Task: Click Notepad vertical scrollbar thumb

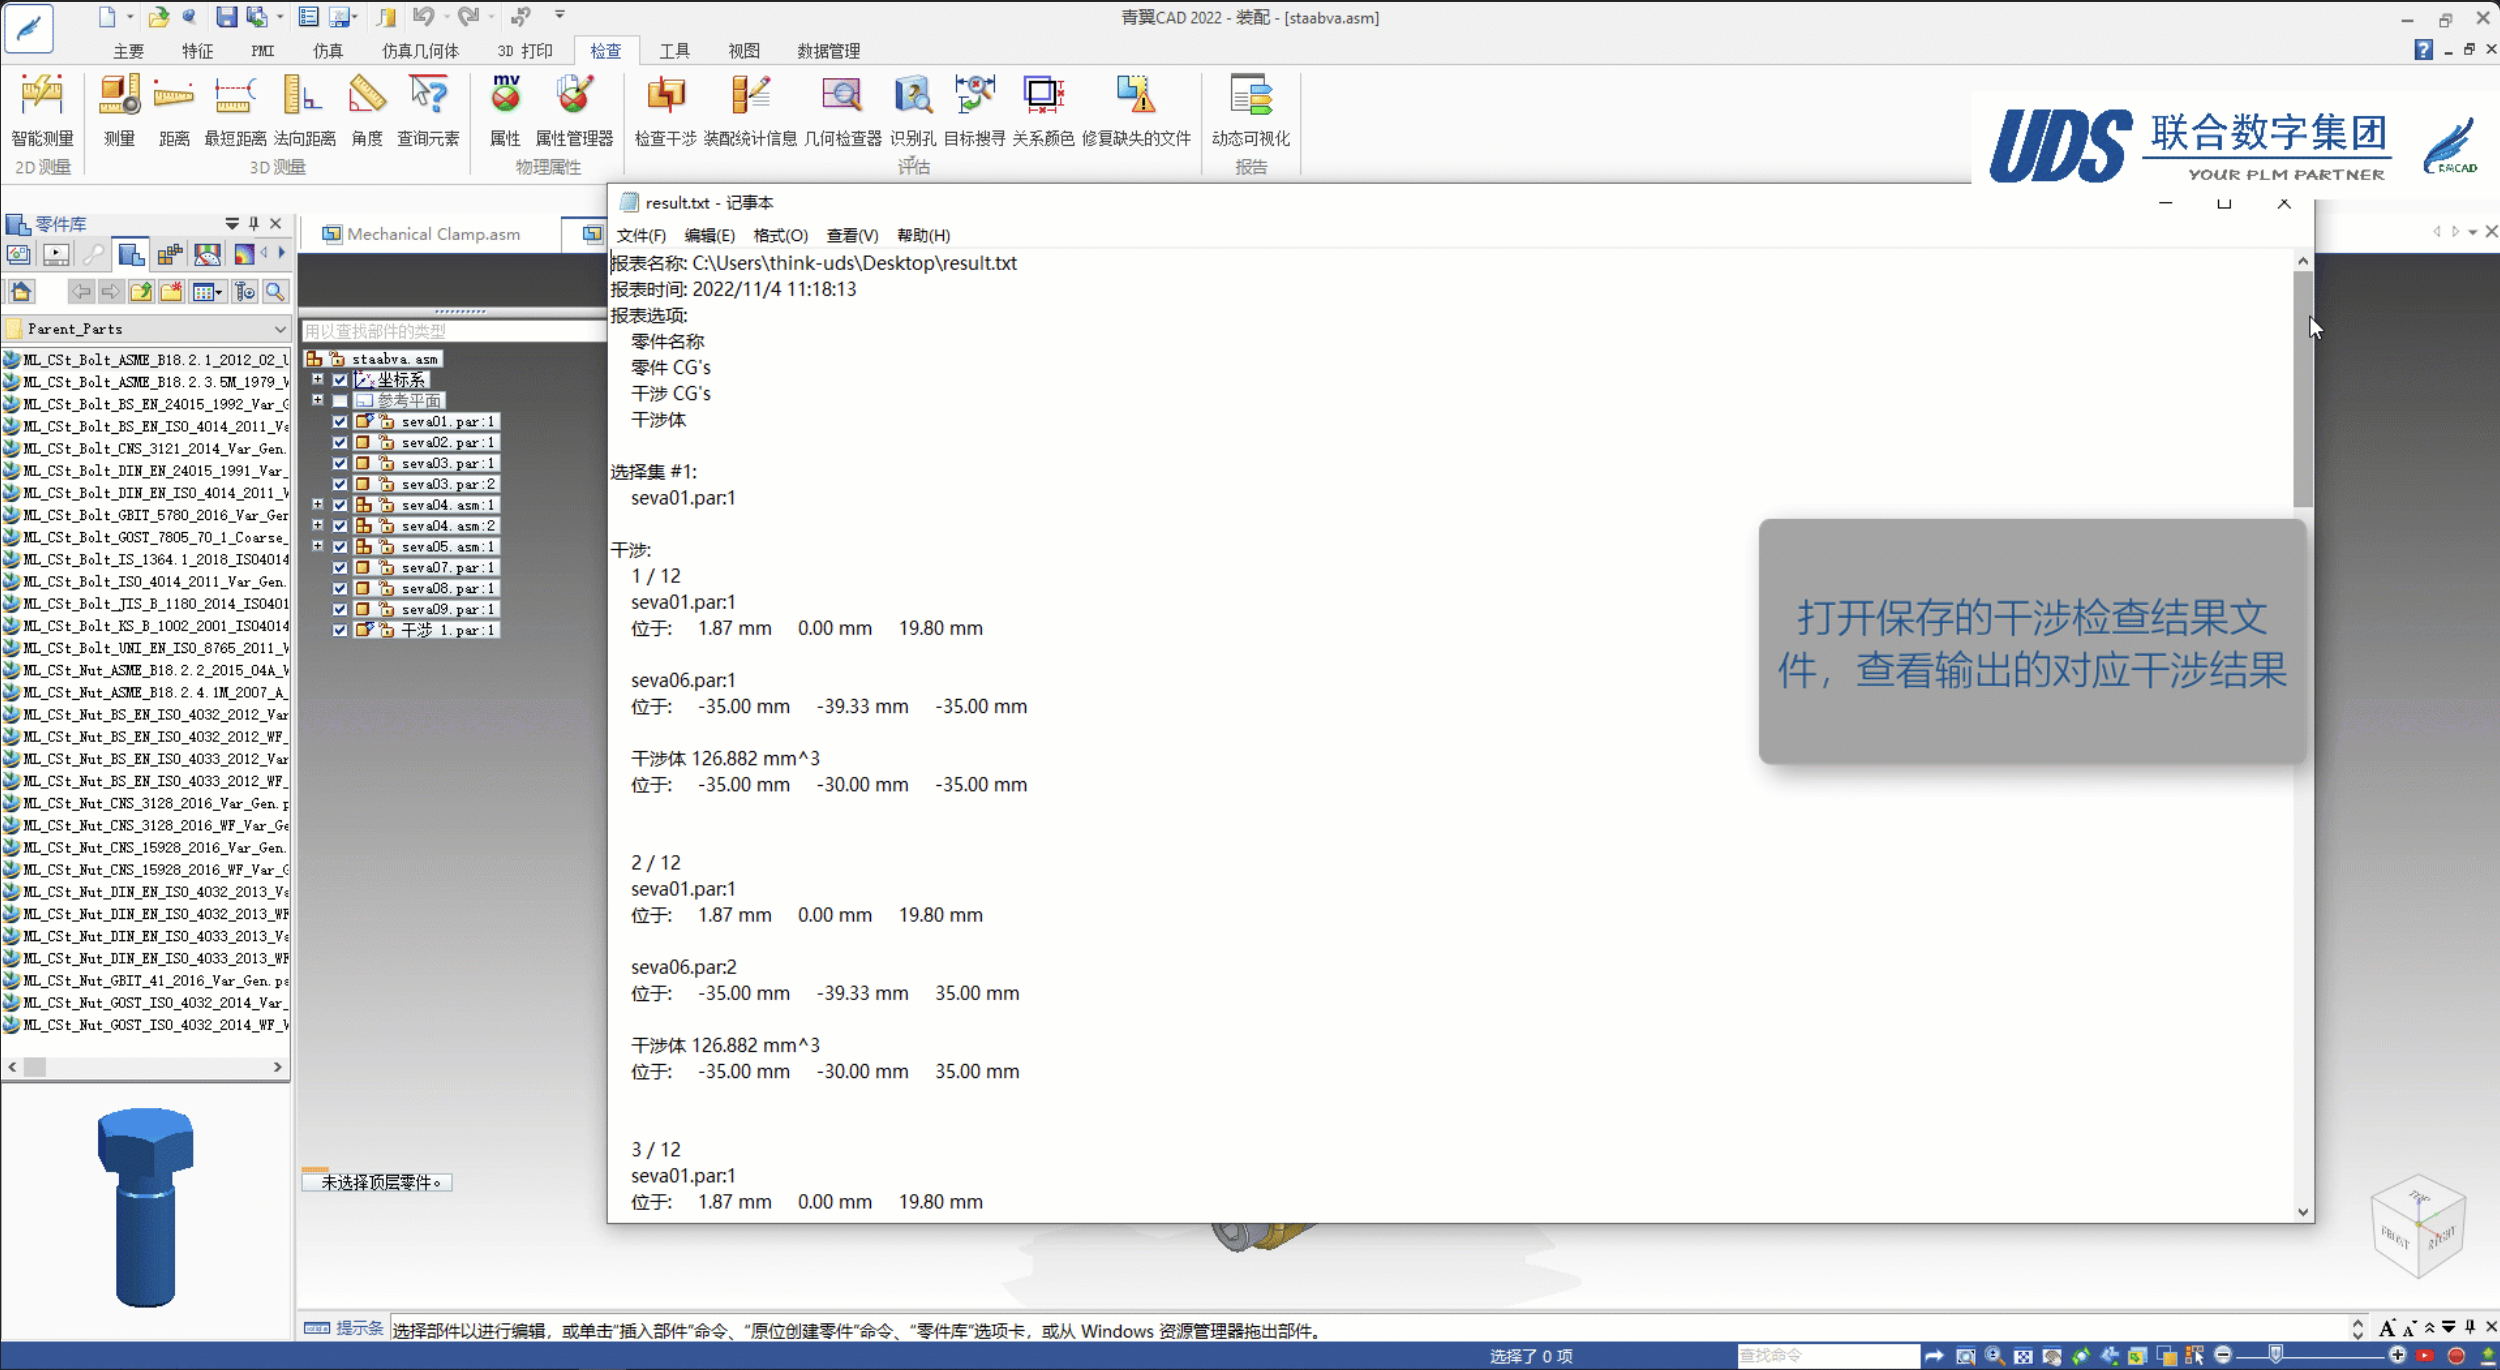Action: point(2303,388)
